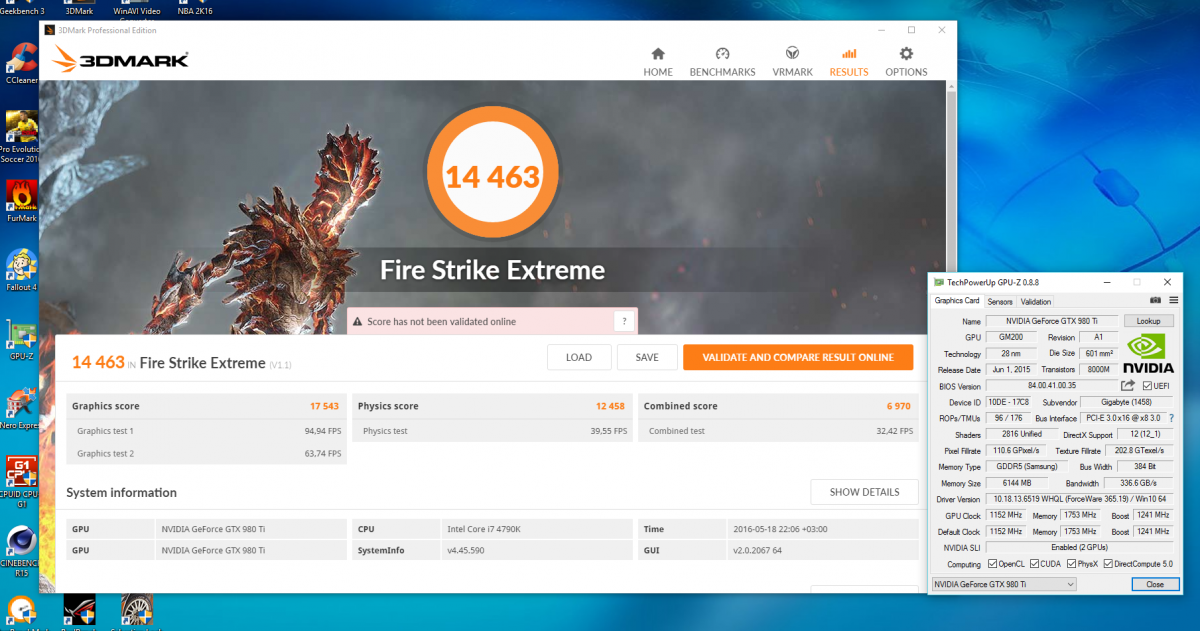1200x631 pixels.
Task: Go to the 3DMark Home icon
Action: (x=658, y=54)
